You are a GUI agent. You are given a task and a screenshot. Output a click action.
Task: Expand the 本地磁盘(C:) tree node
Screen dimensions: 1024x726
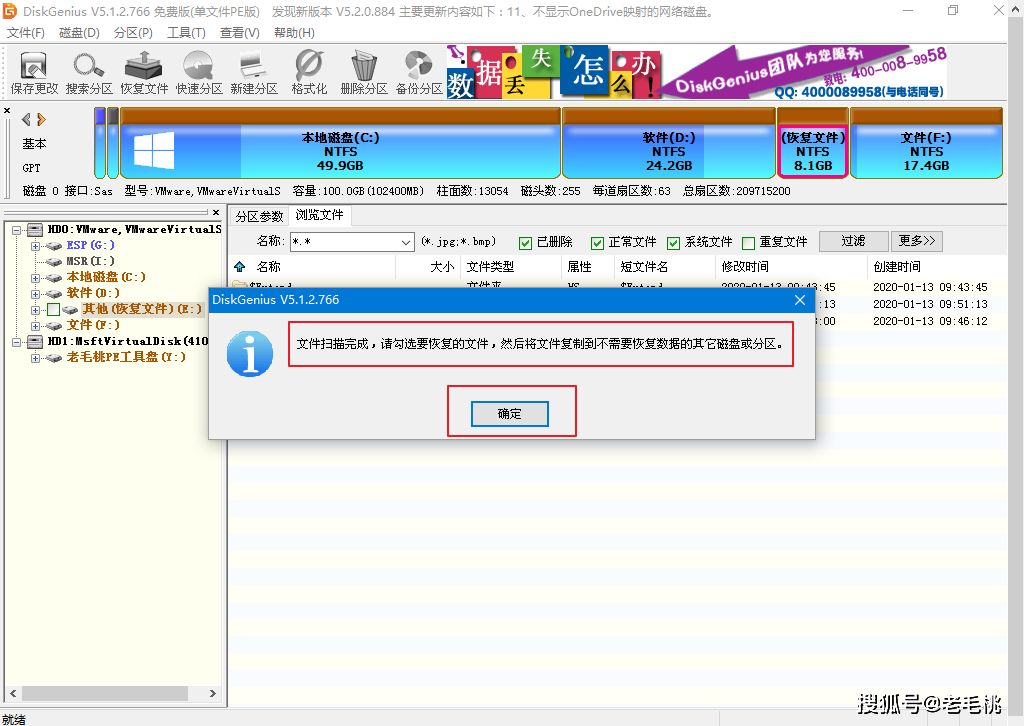click(35, 278)
